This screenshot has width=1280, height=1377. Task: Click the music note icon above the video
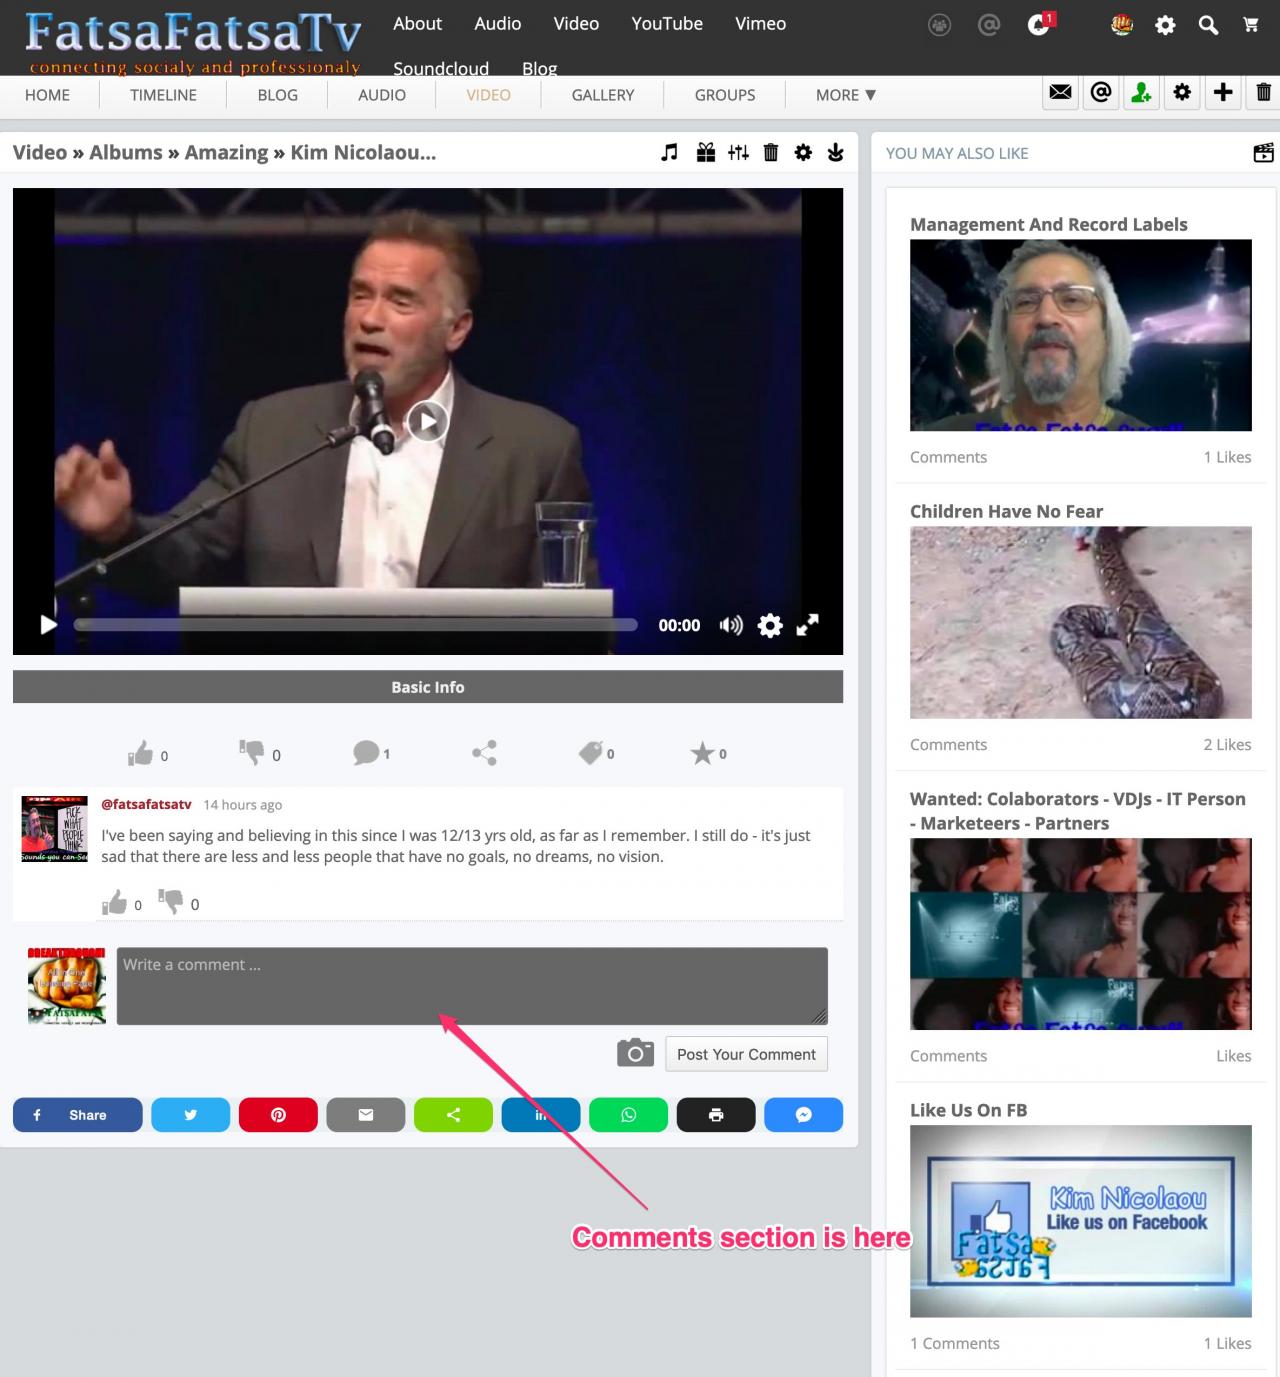click(670, 152)
